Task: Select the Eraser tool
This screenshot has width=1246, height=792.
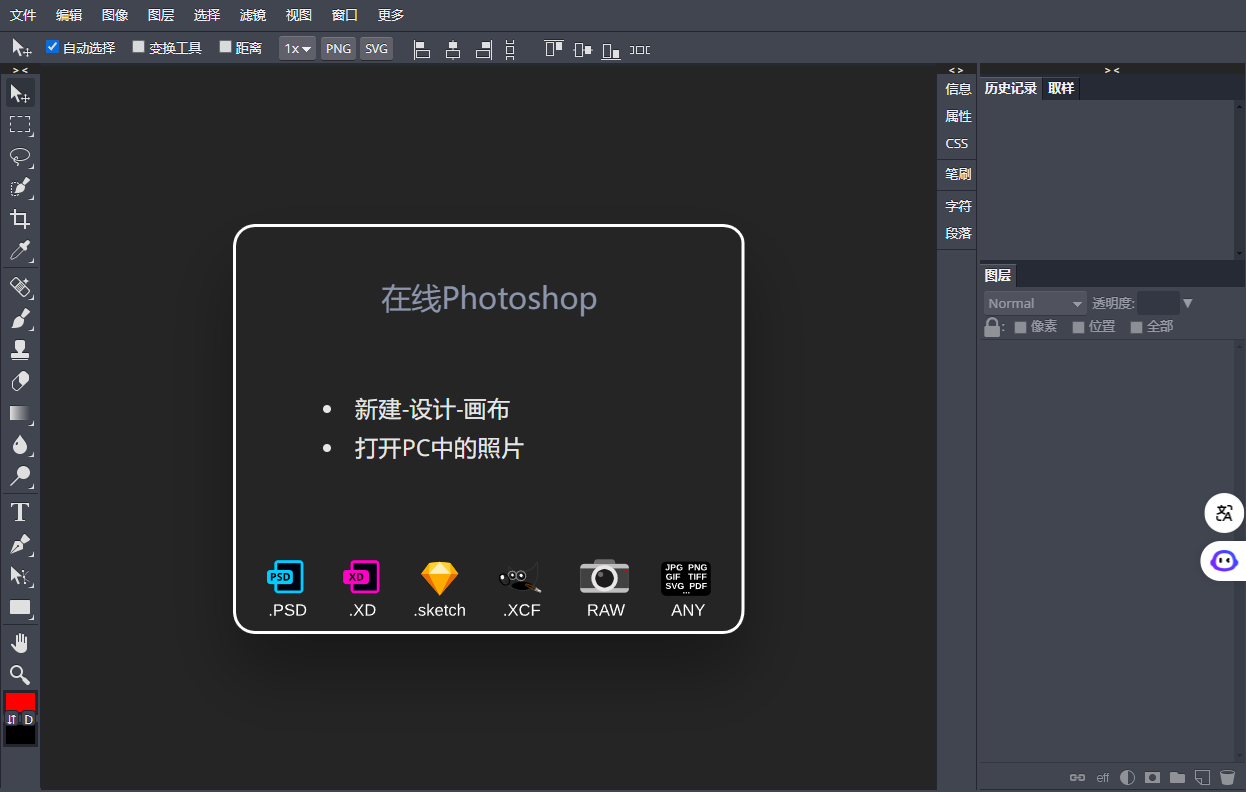Action: click(x=20, y=382)
